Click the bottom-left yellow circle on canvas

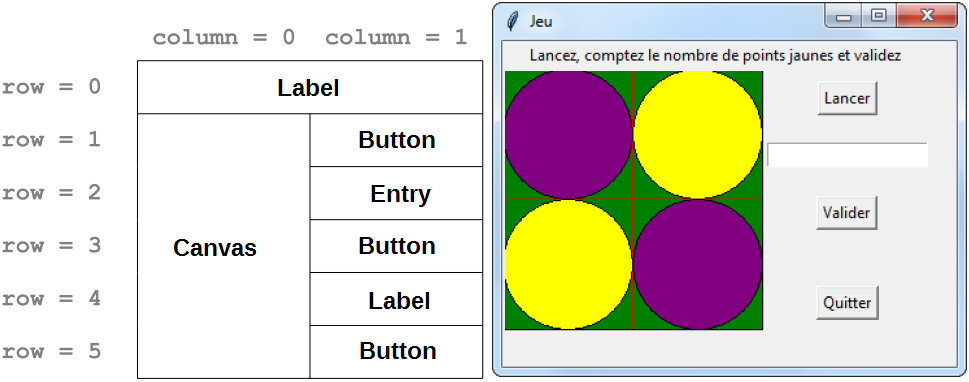coord(569,265)
